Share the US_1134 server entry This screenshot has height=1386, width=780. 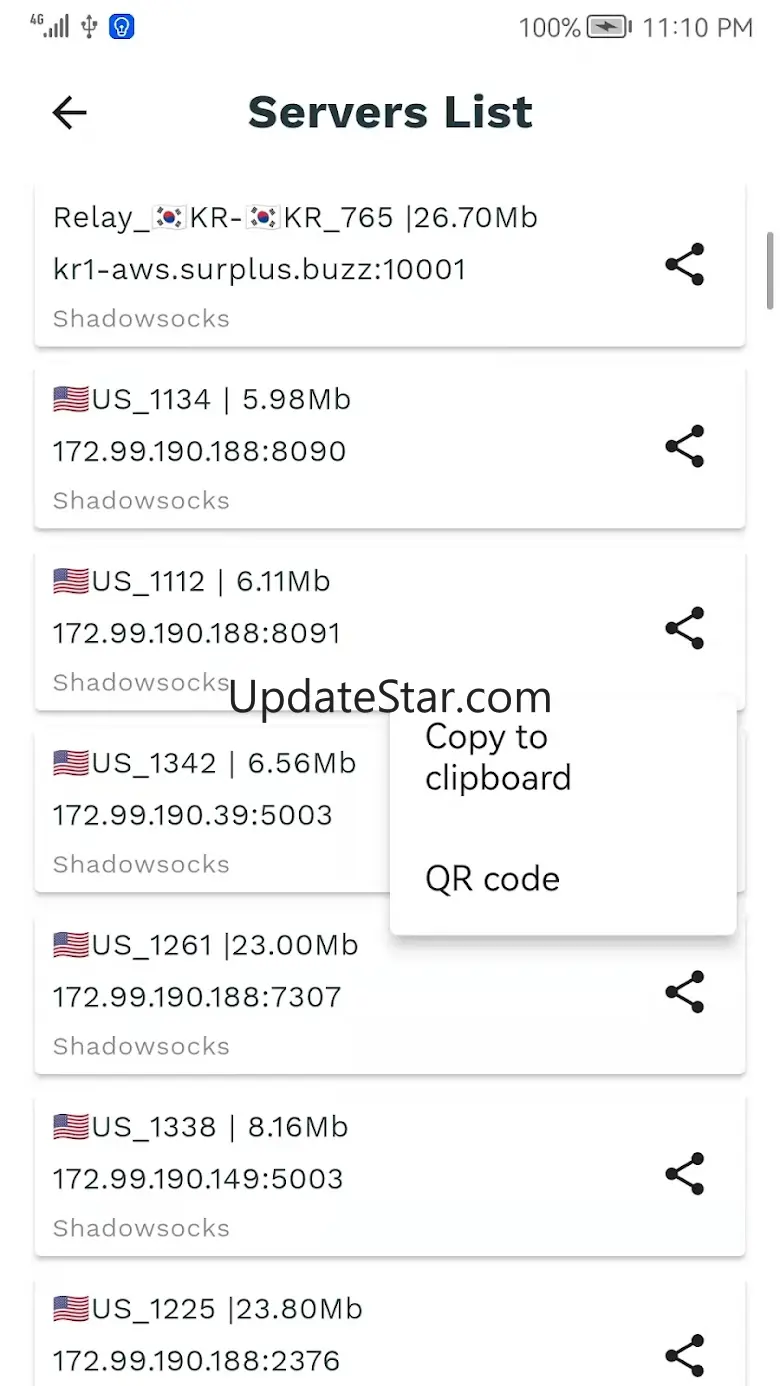point(685,447)
